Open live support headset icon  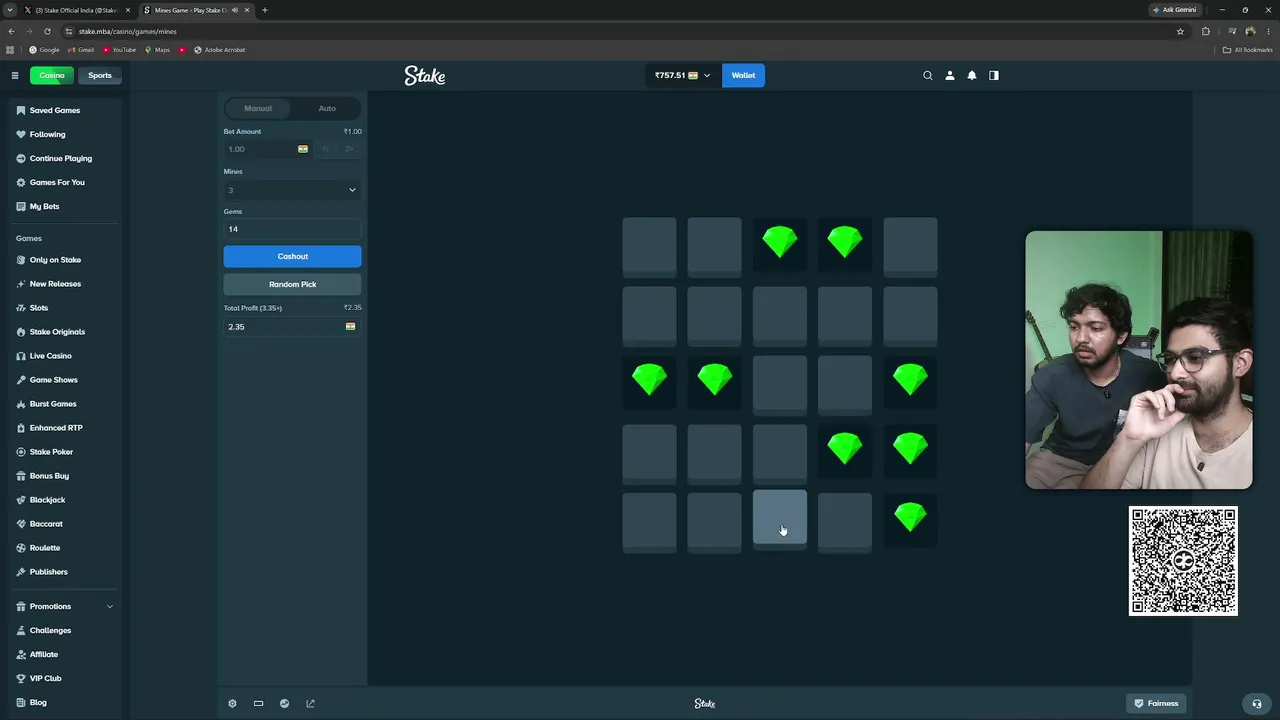(1257, 703)
